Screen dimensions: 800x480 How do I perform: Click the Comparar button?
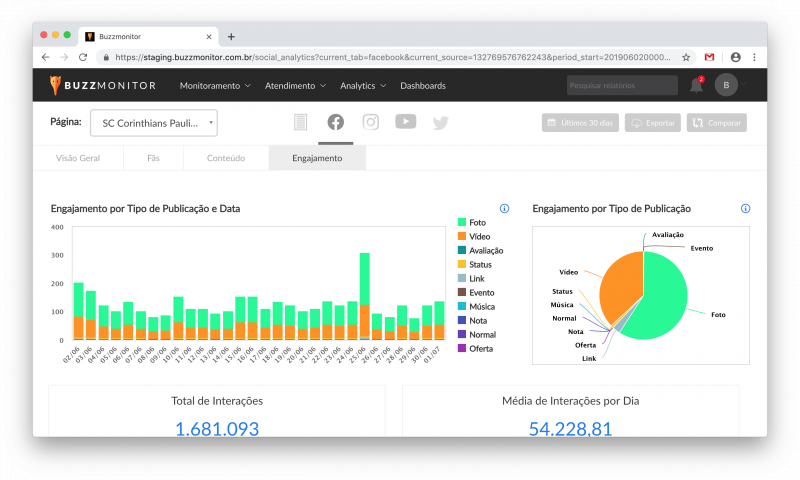[716, 123]
